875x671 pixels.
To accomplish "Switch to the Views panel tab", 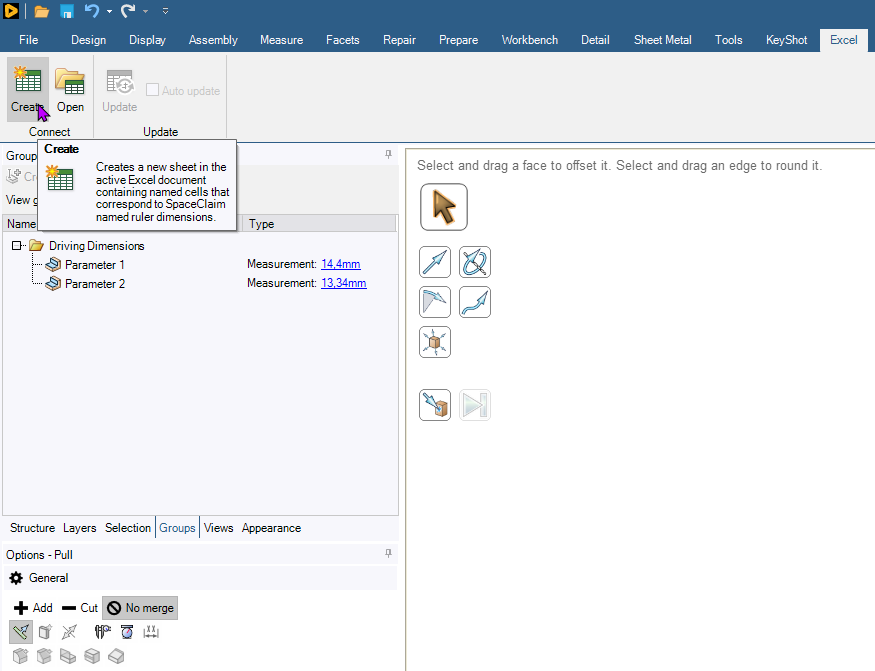I will (218, 528).
